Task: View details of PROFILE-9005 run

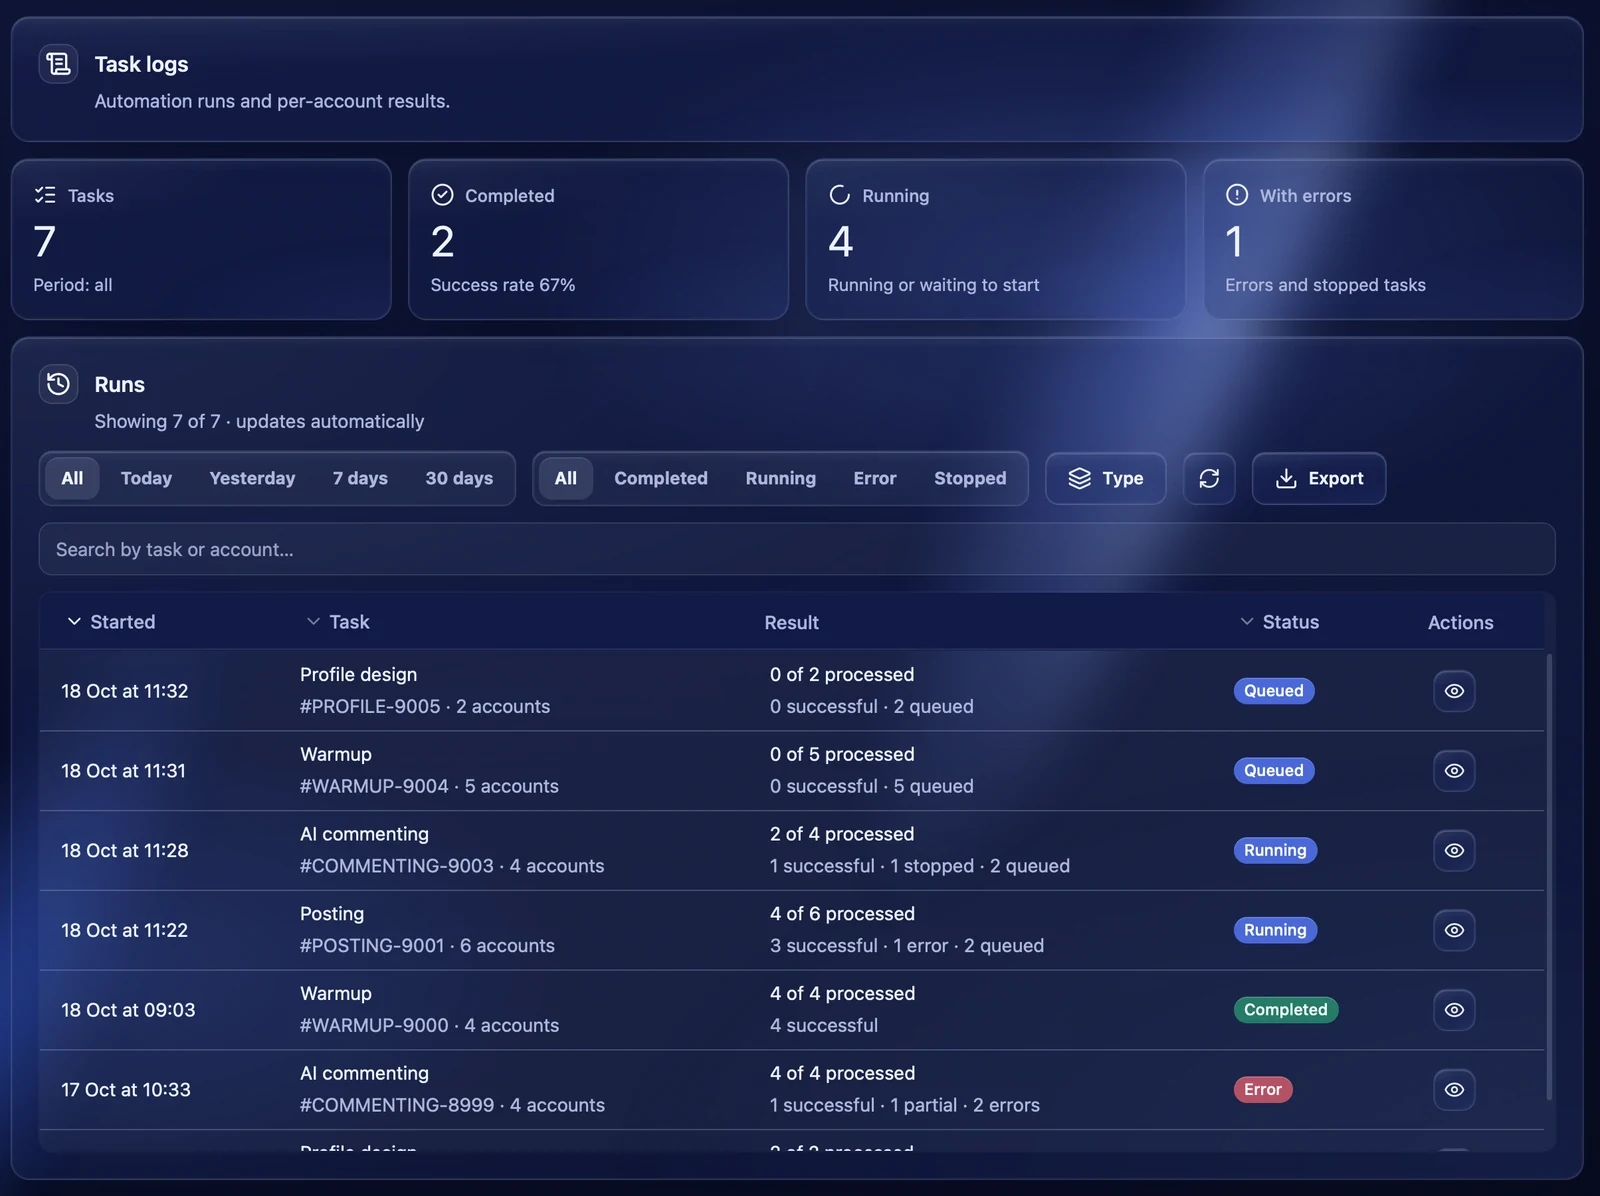Action: pyautogui.click(x=1454, y=691)
